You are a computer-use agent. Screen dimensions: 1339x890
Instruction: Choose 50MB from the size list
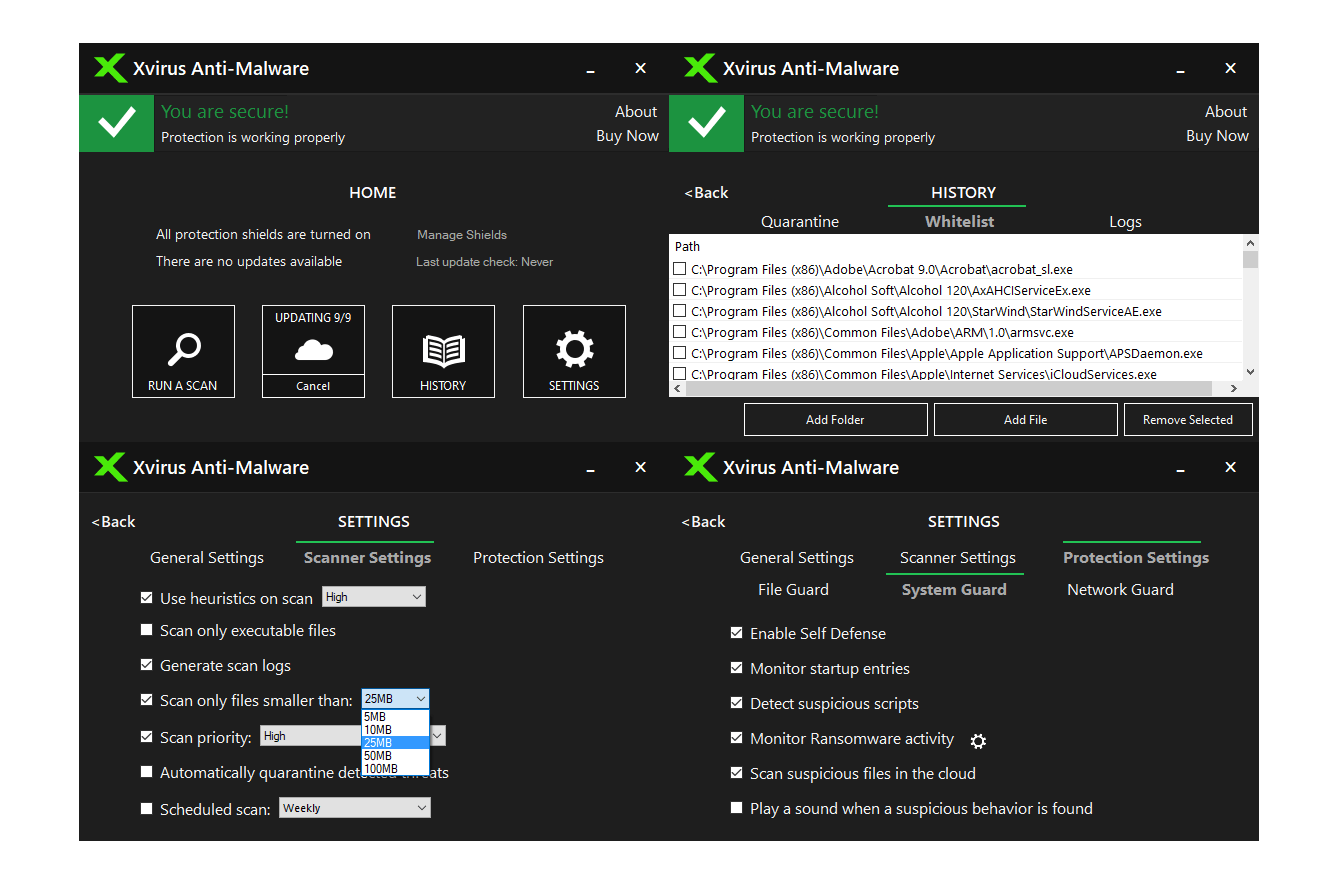pos(395,756)
